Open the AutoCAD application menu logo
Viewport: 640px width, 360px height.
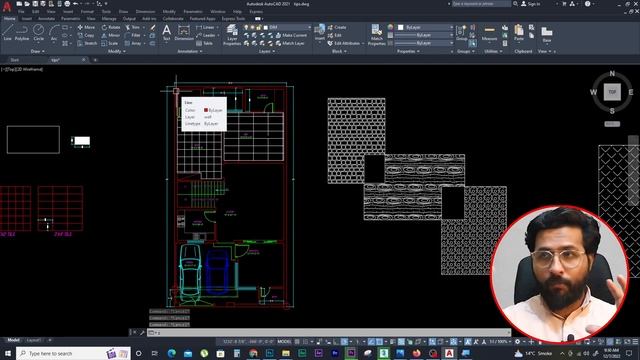coord(7,6)
